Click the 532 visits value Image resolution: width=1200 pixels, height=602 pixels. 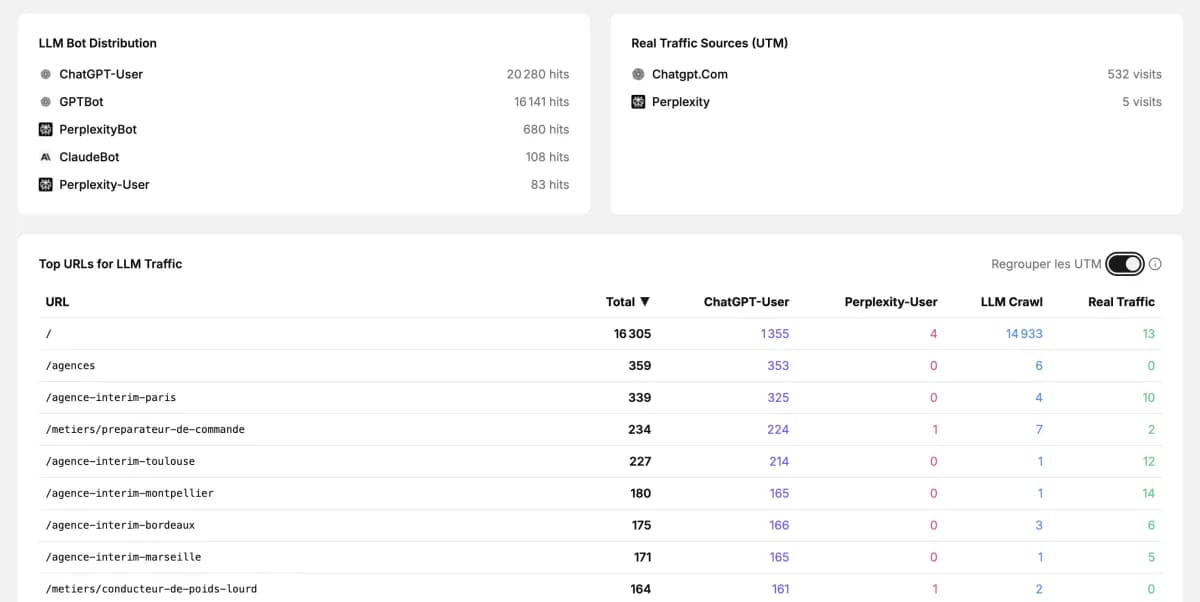coord(1134,74)
